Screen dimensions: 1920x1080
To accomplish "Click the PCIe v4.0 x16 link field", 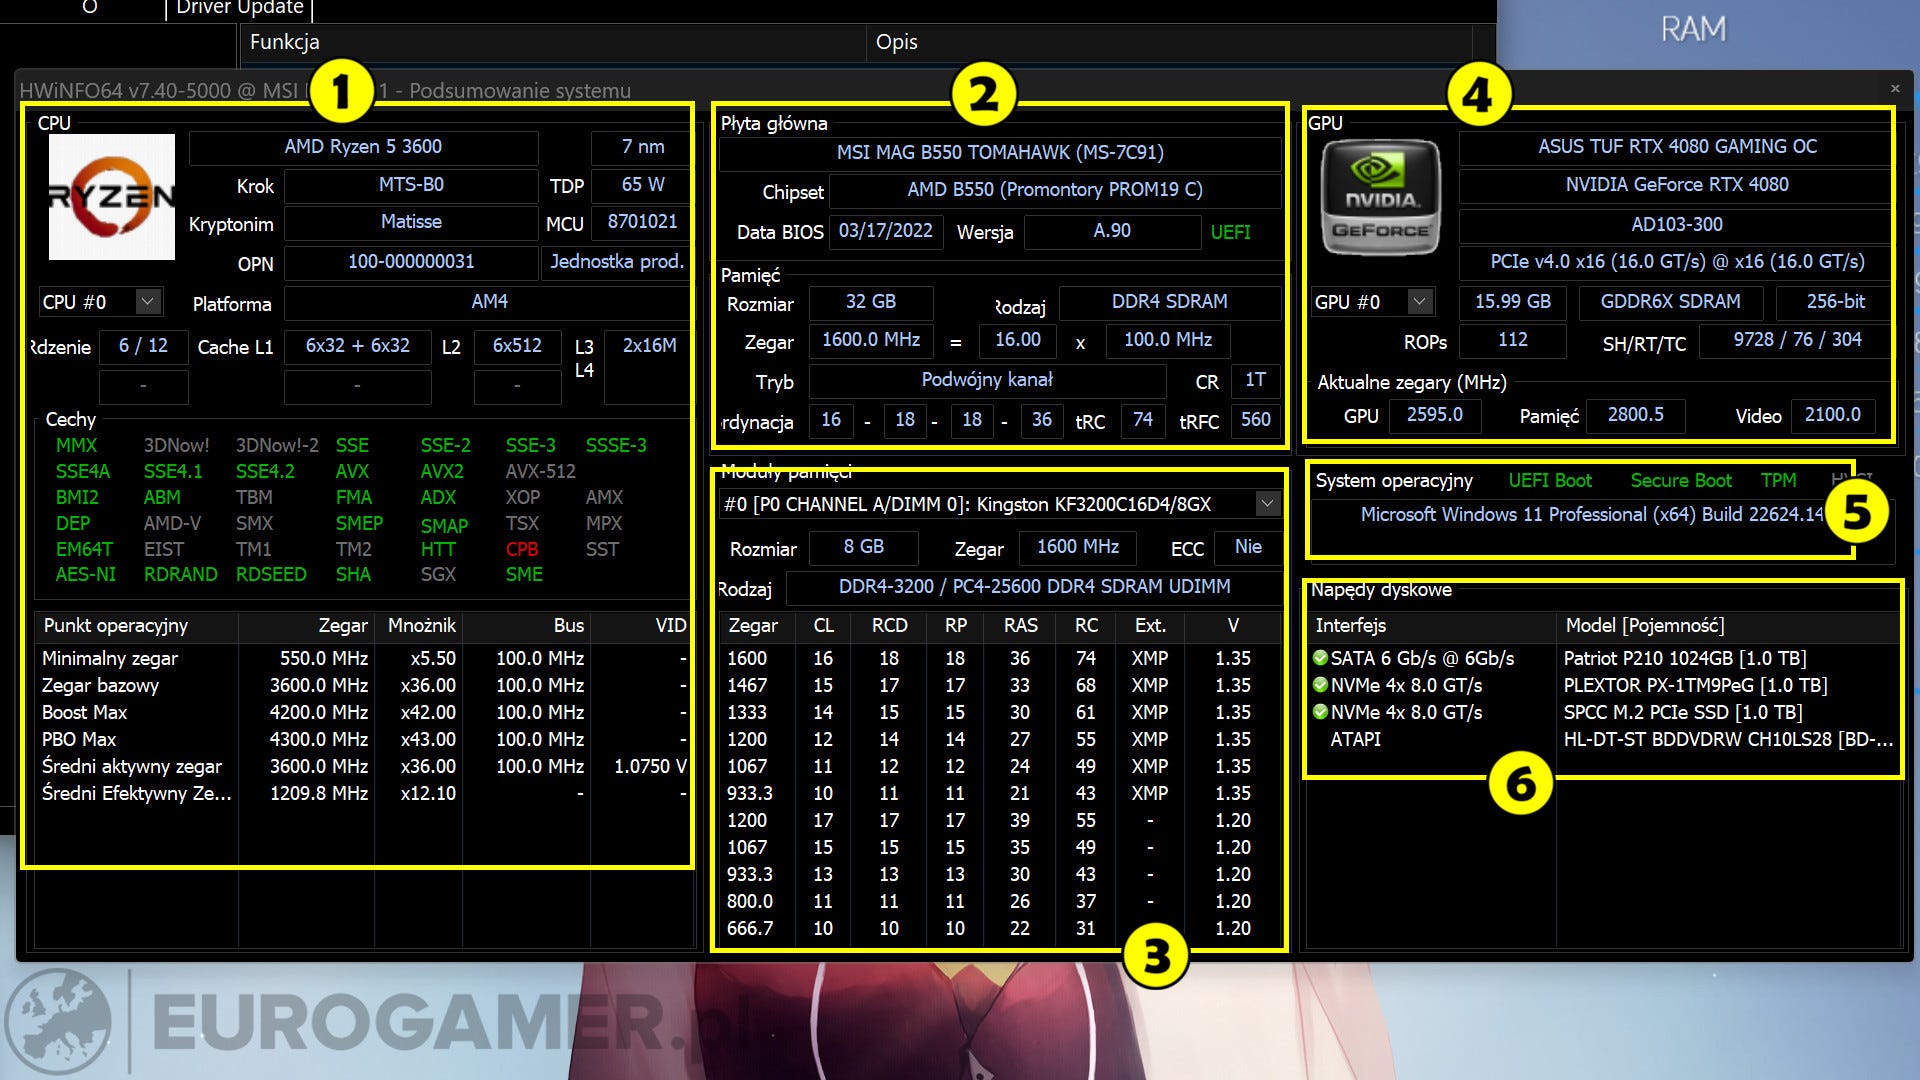I will click(x=1677, y=262).
